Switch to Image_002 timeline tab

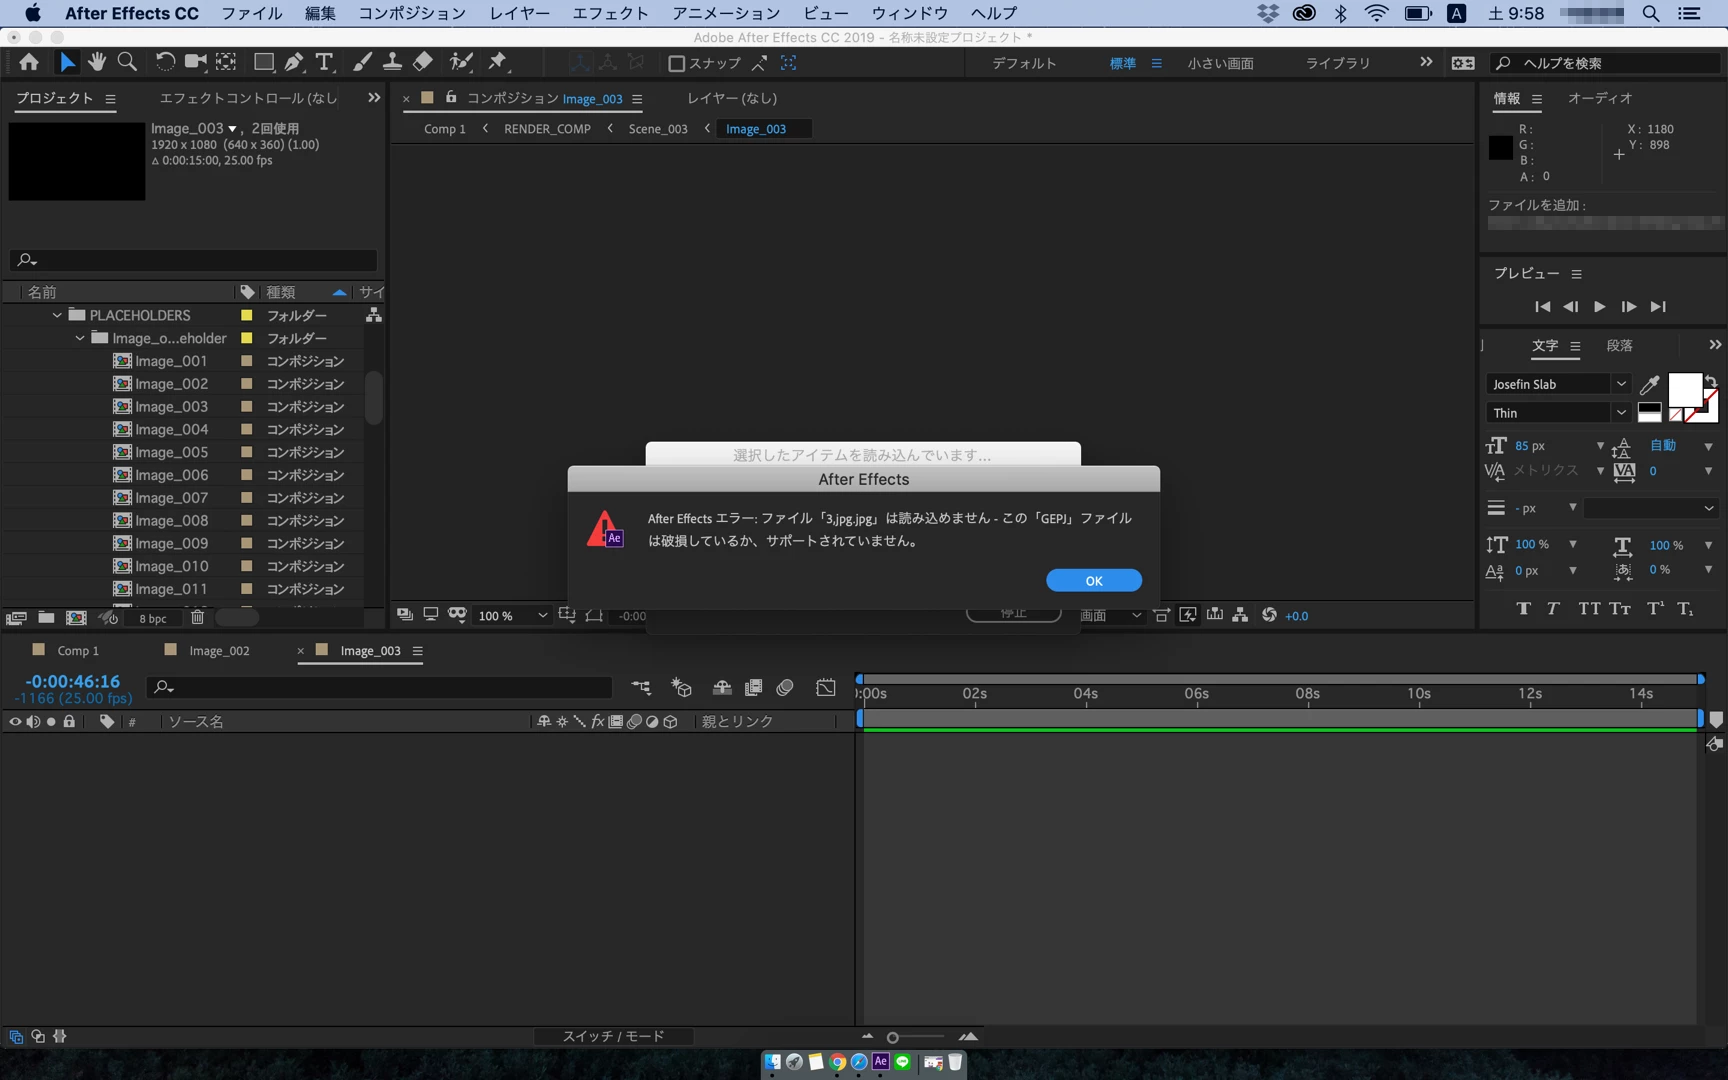219,651
